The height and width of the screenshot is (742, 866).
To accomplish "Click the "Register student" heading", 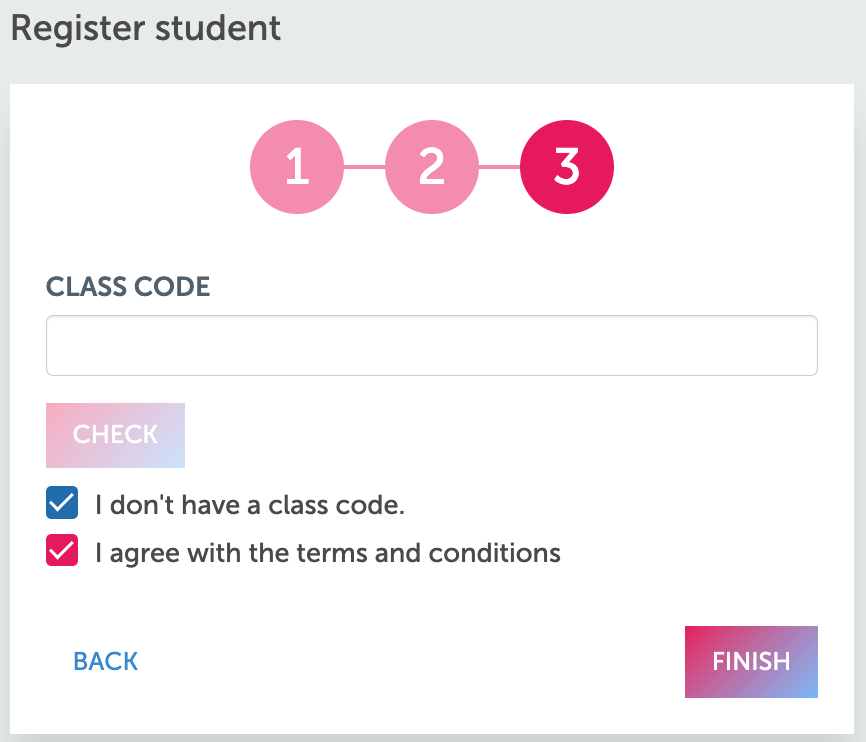I will (x=146, y=28).
